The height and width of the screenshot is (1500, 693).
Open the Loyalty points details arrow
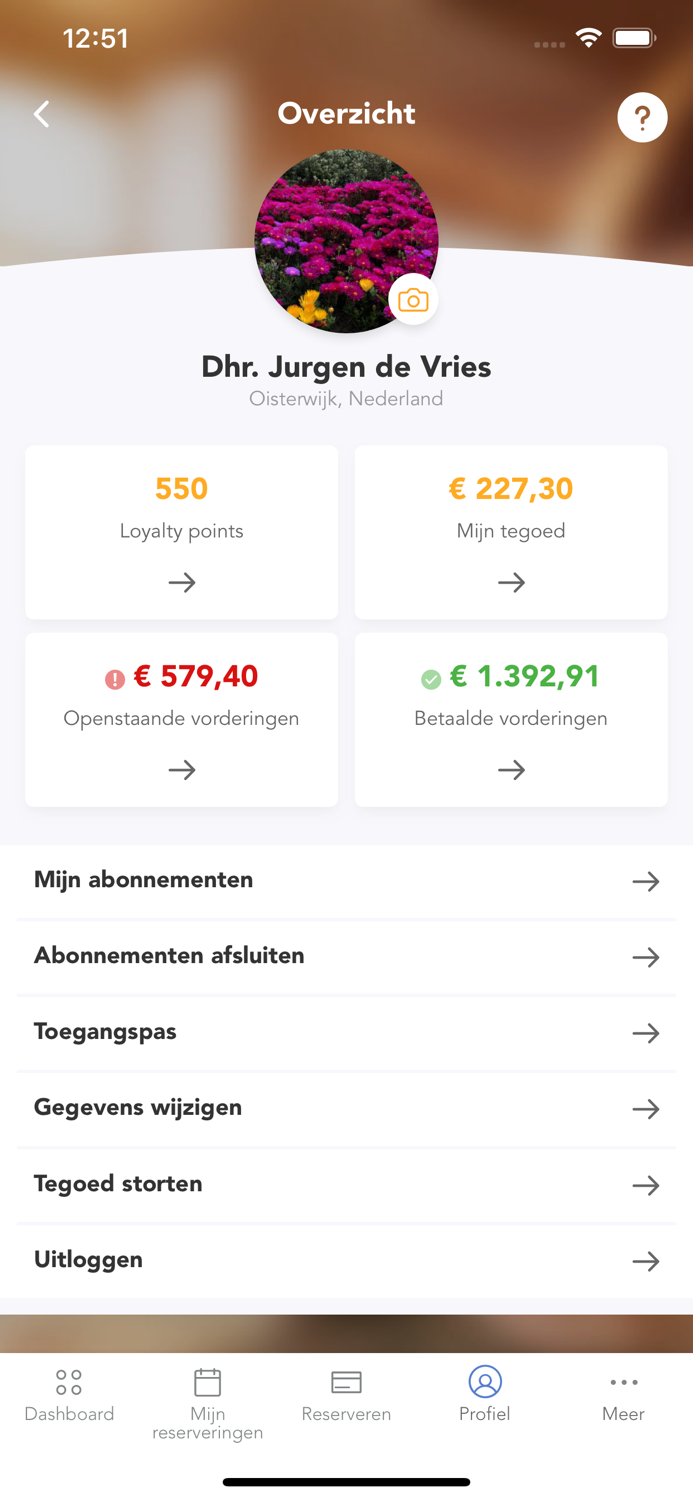click(181, 582)
